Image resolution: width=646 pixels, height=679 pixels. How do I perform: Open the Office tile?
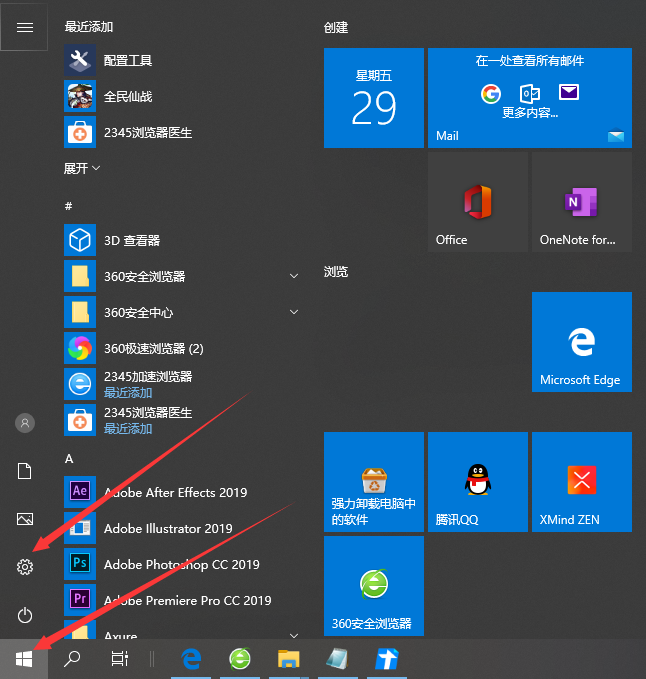point(478,202)
